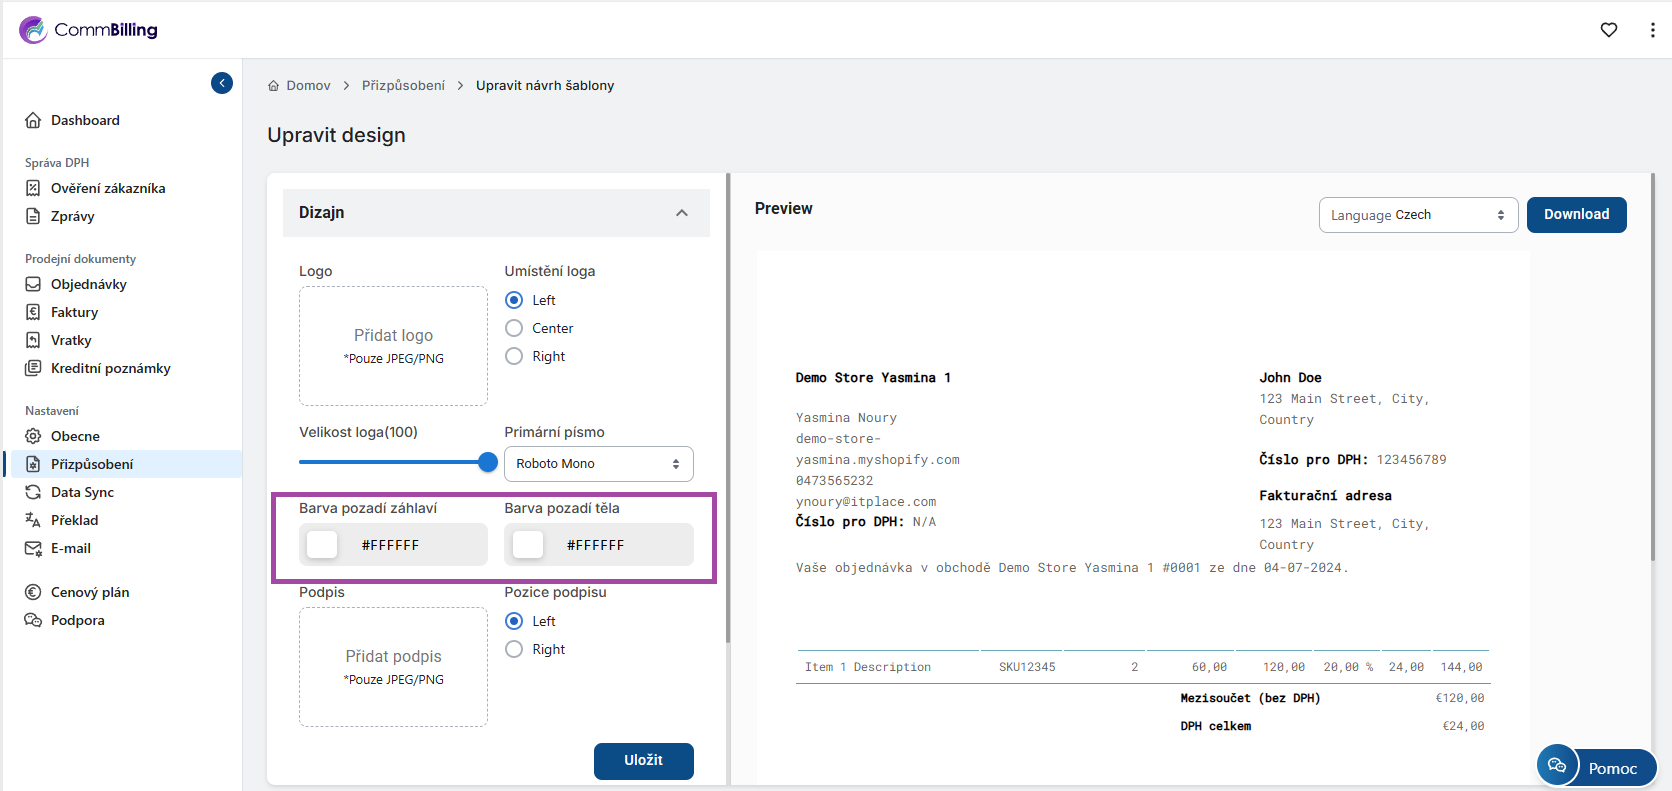Click the Dashboard home icon
This screenshot has height=791, width=1672.
tap(33, 120)
